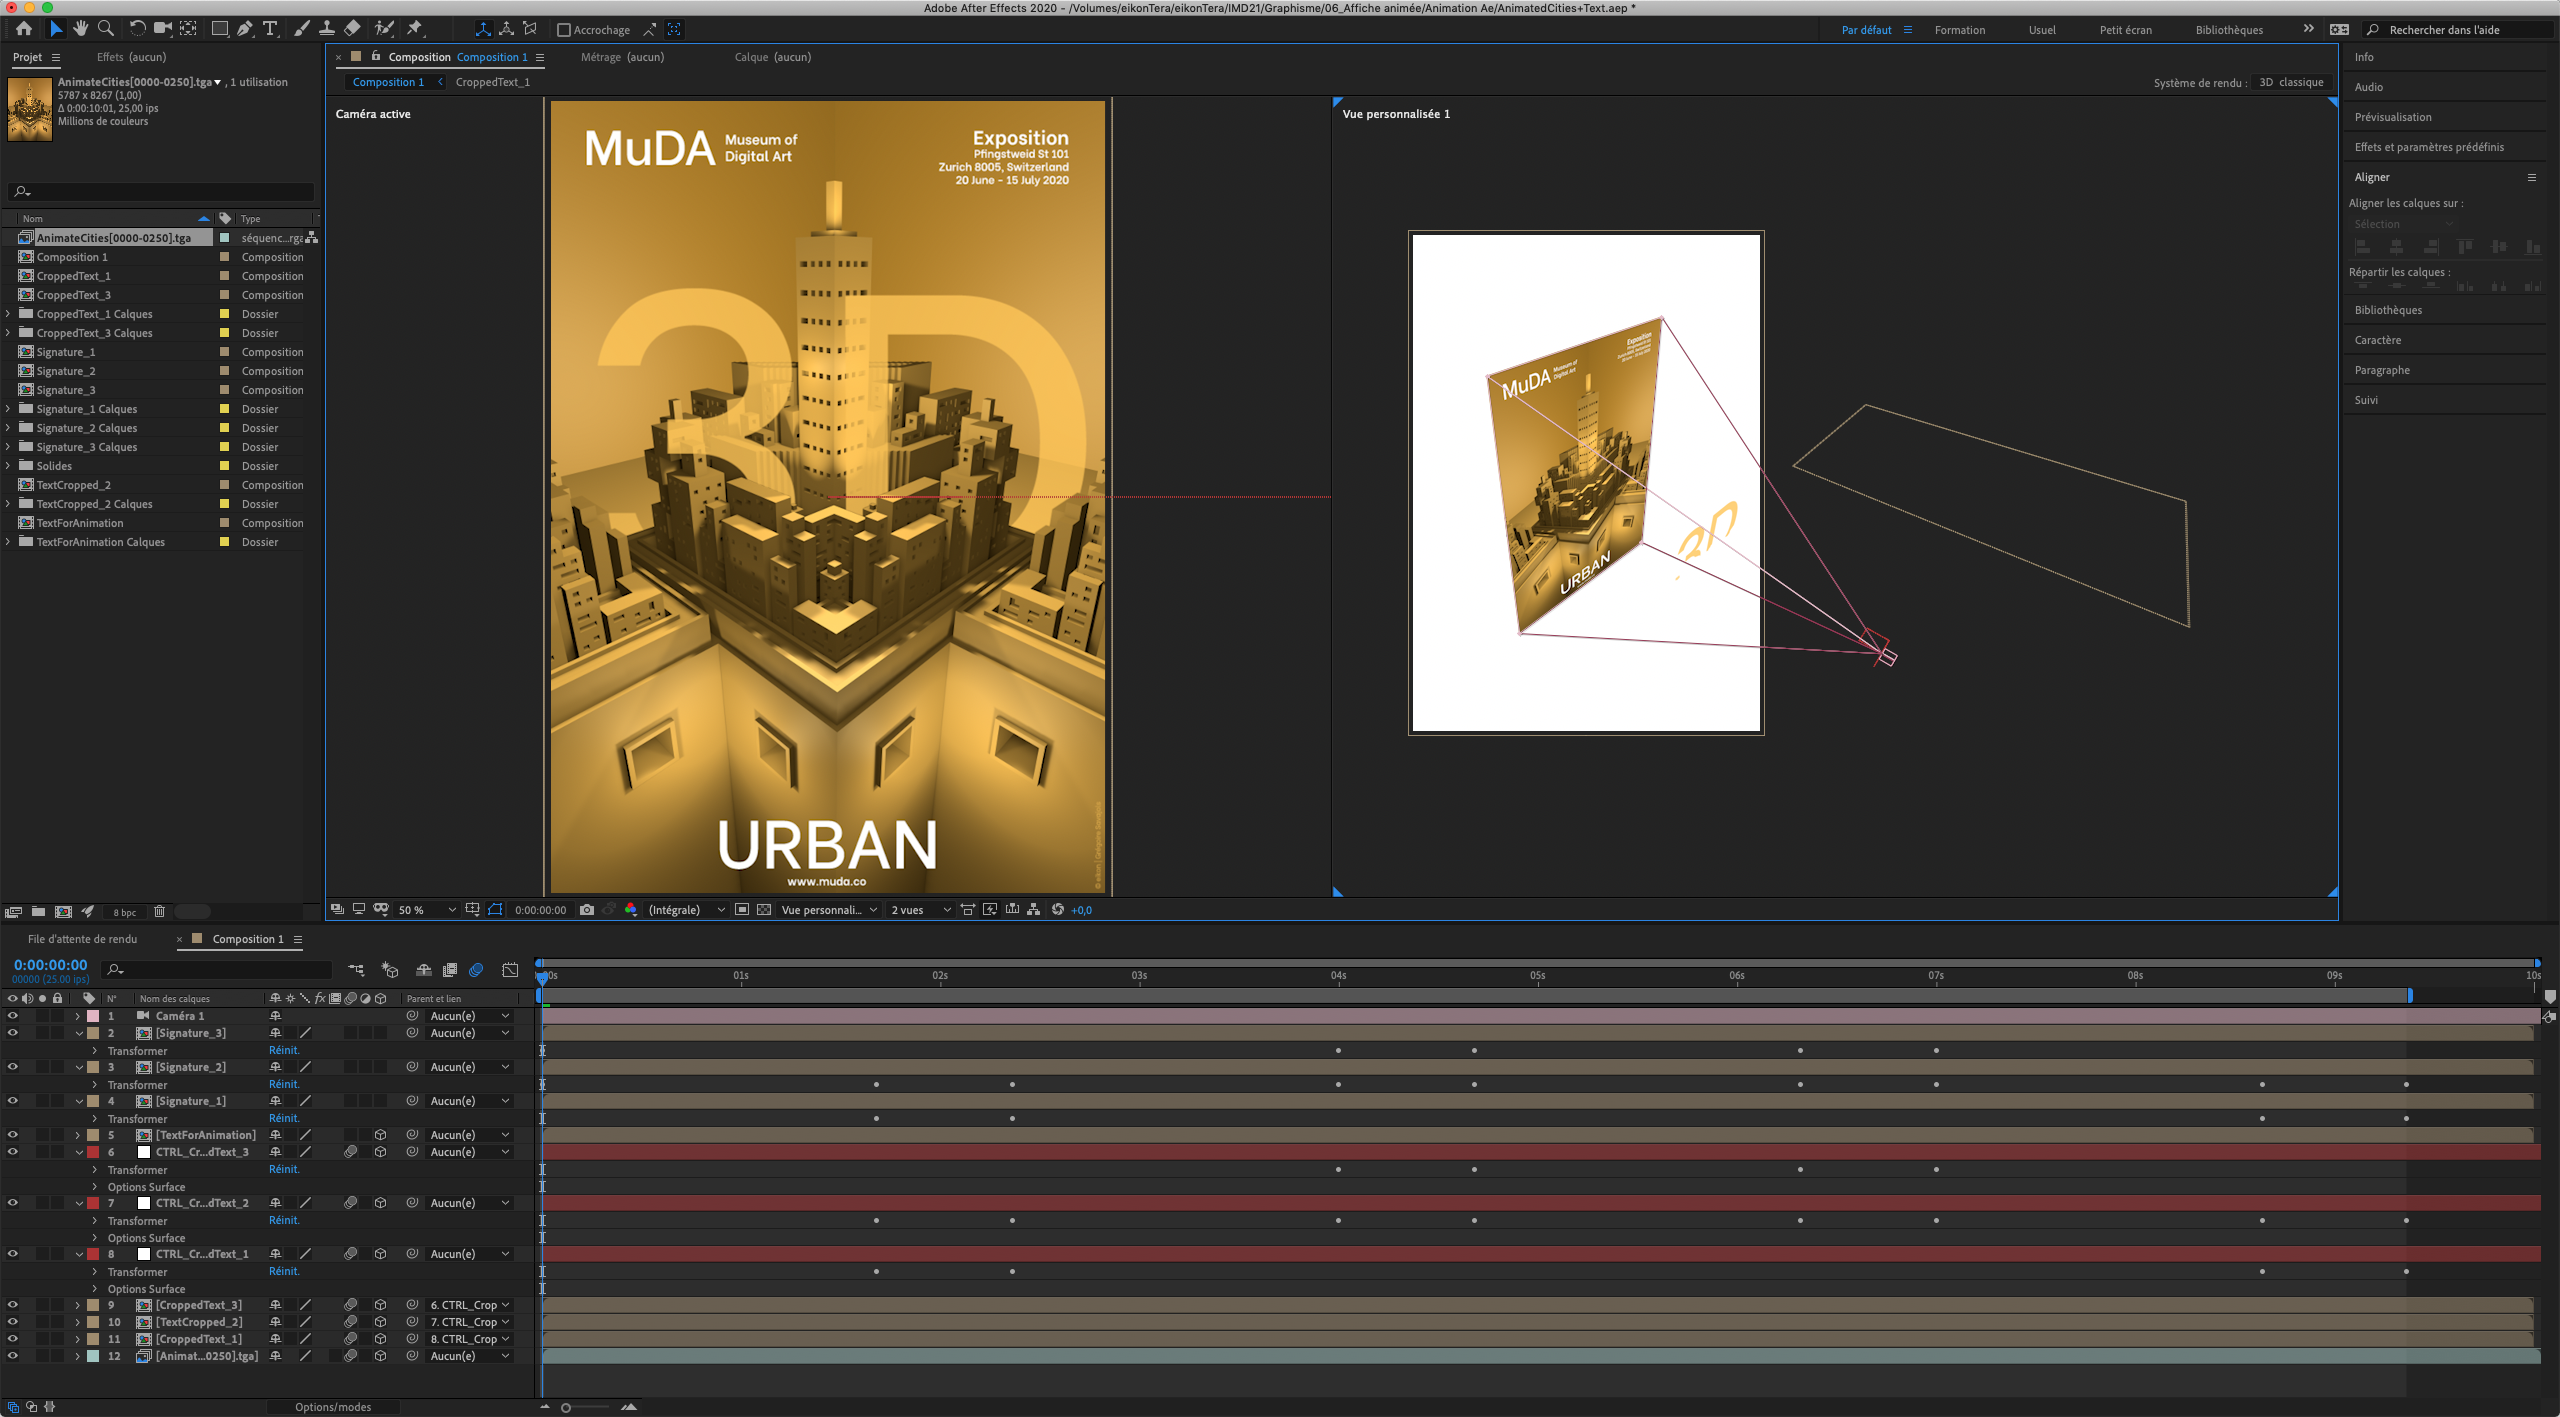Select the Puppet Pin tool
The width and height of the screenshot is (2560, 1417).
[x=415, y=29]
